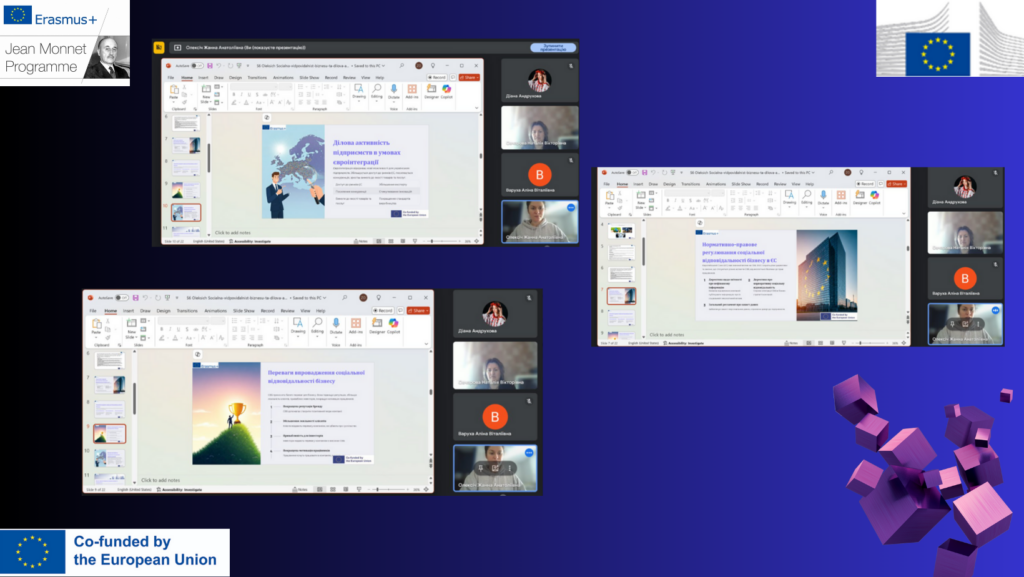The height and width of the screenshot is (577, 1024).
Task: Click the Record button in right PowerPoint window
Action: [x=865, y=184]
